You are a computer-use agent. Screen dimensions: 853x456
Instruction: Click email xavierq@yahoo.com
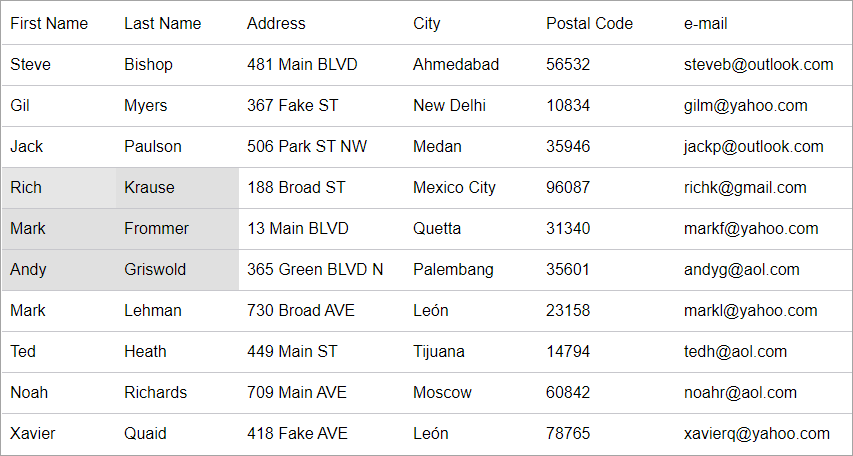point(756,434)
